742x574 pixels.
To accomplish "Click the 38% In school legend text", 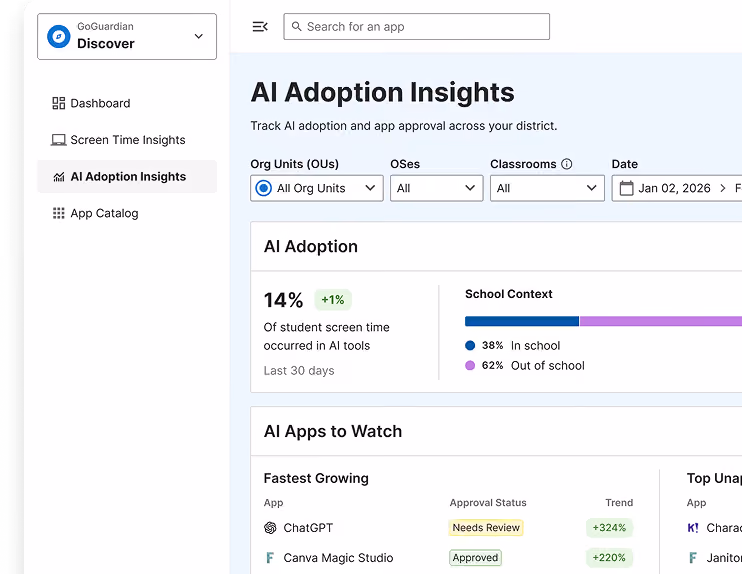I will (521, 345).
